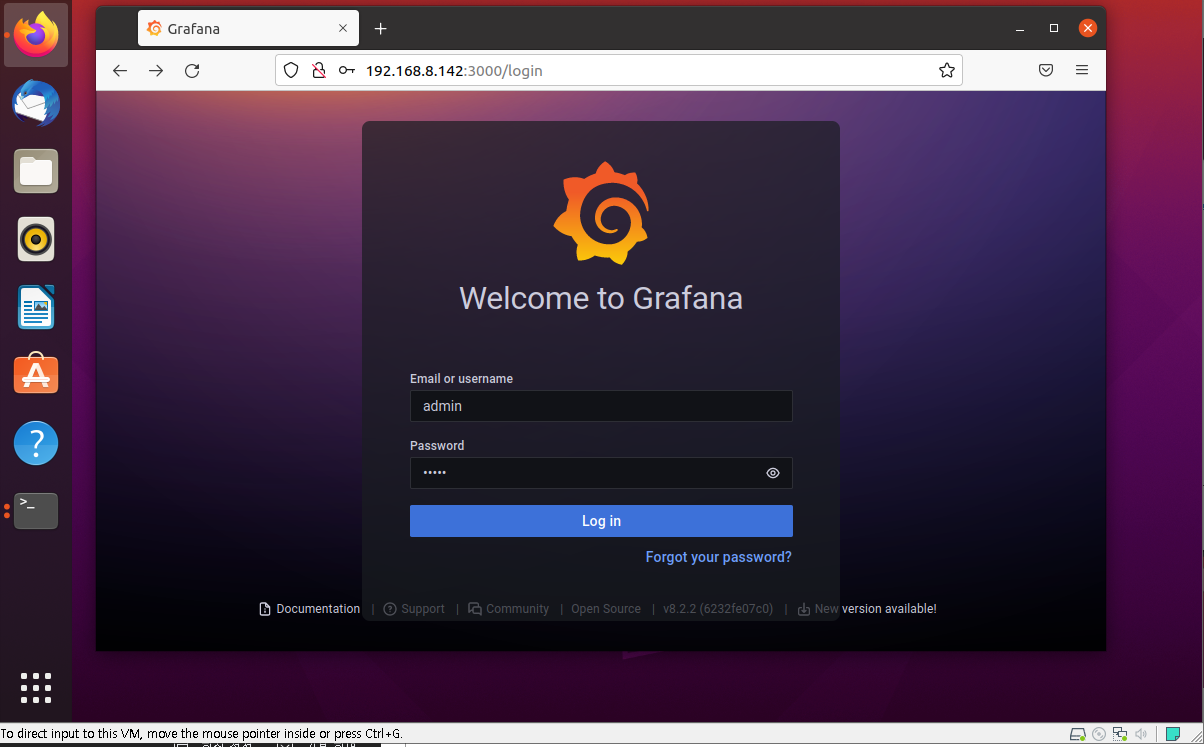Focus the Password input field

601,473
